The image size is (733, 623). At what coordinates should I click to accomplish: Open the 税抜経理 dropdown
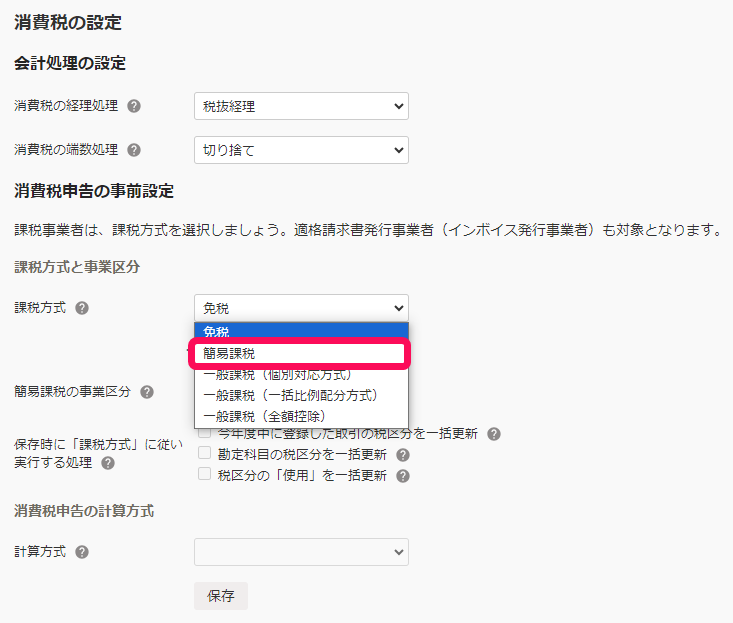point(301,106)
